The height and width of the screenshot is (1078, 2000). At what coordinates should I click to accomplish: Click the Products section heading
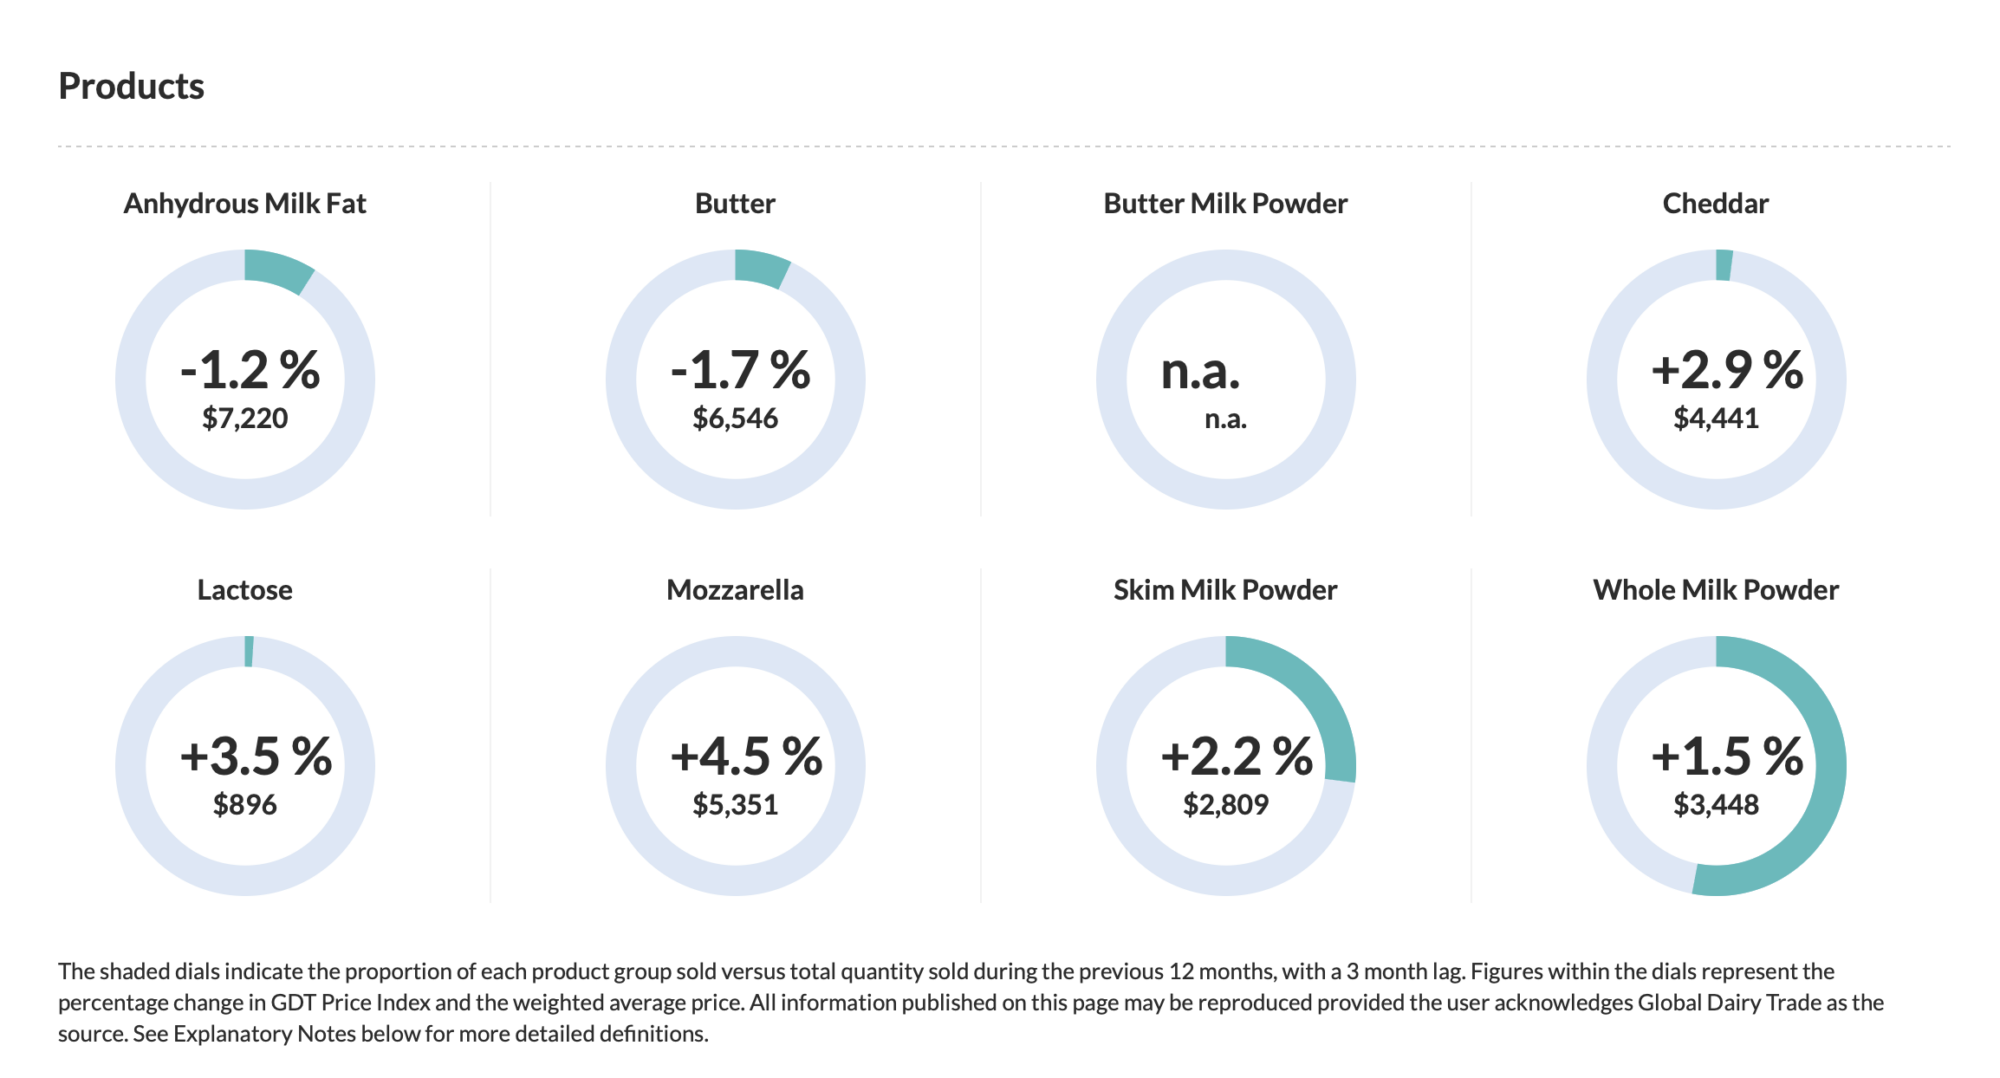(x=131, y=86)
